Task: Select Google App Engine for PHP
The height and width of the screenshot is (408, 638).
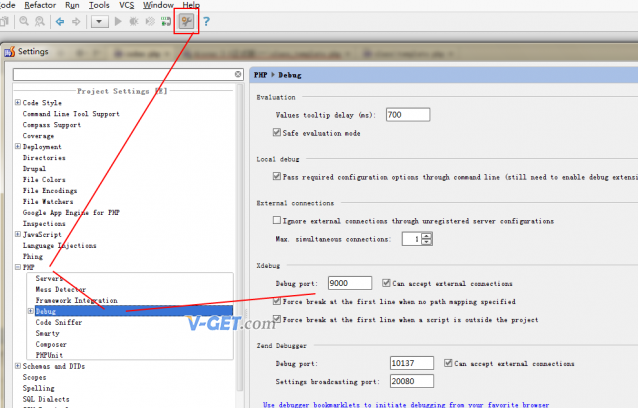Action: [71, 213]
